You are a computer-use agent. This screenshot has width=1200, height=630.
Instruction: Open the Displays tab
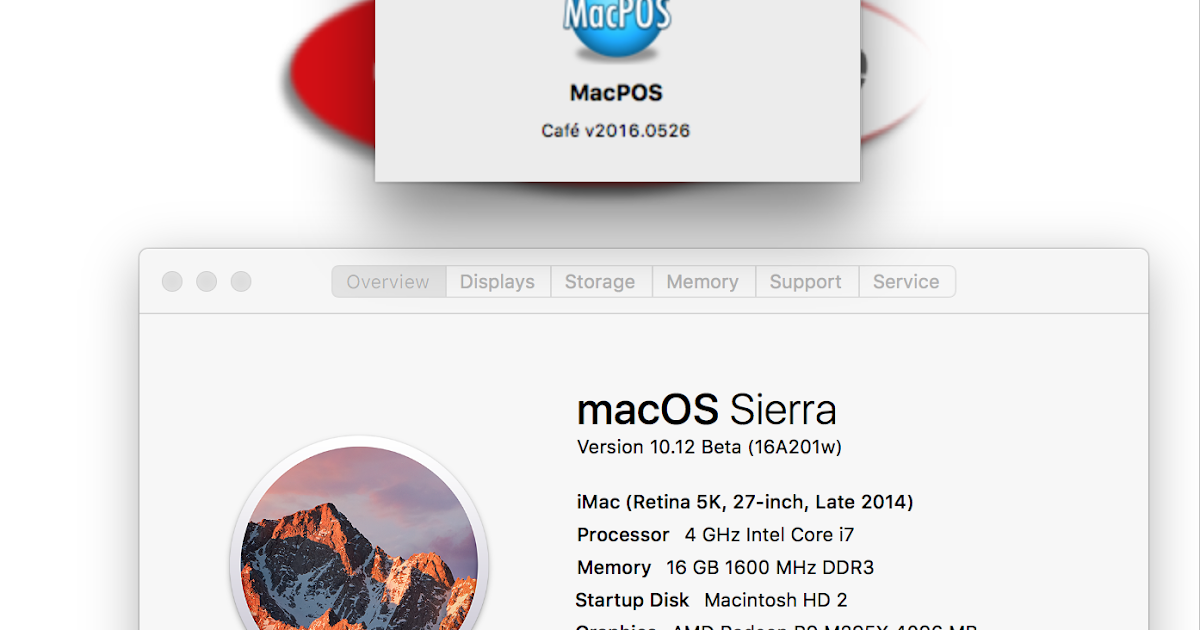(497, 281)
